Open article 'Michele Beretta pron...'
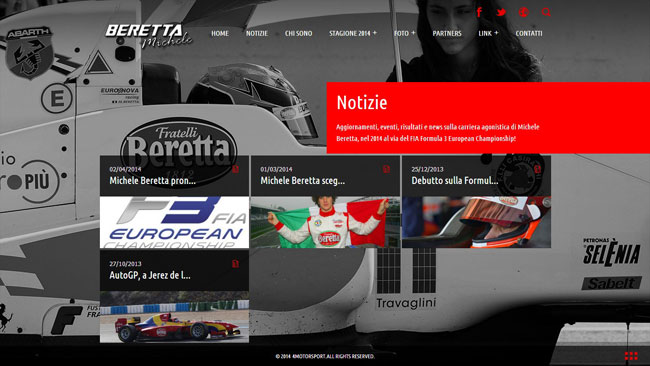 [153, 181]
